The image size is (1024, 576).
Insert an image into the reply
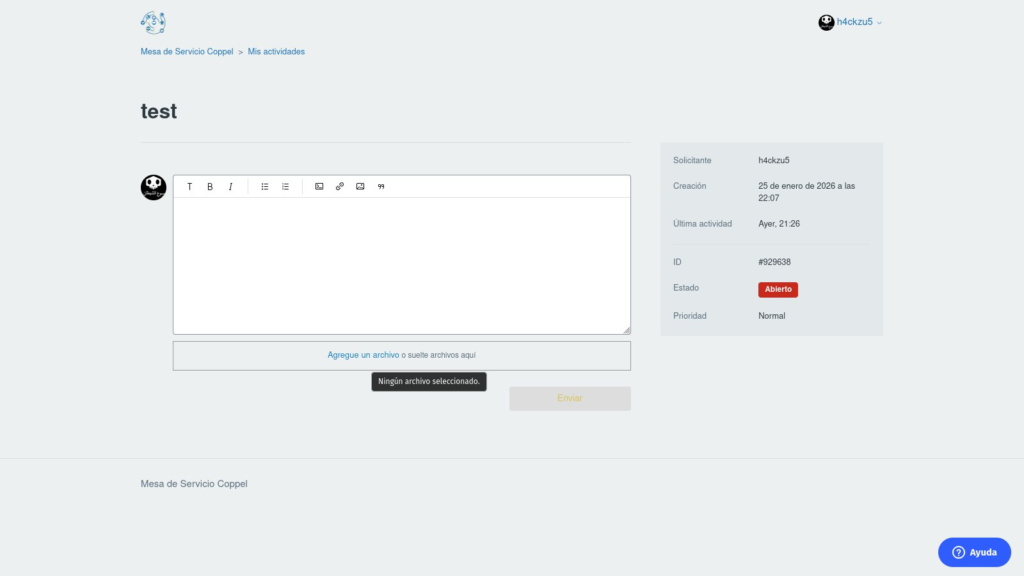(360, 187)
